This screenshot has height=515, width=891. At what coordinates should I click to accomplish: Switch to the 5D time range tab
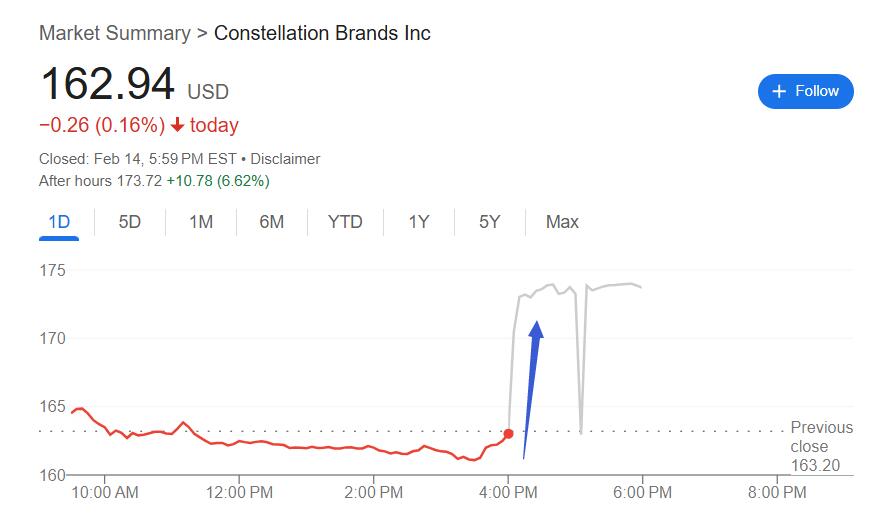[130, 222]
